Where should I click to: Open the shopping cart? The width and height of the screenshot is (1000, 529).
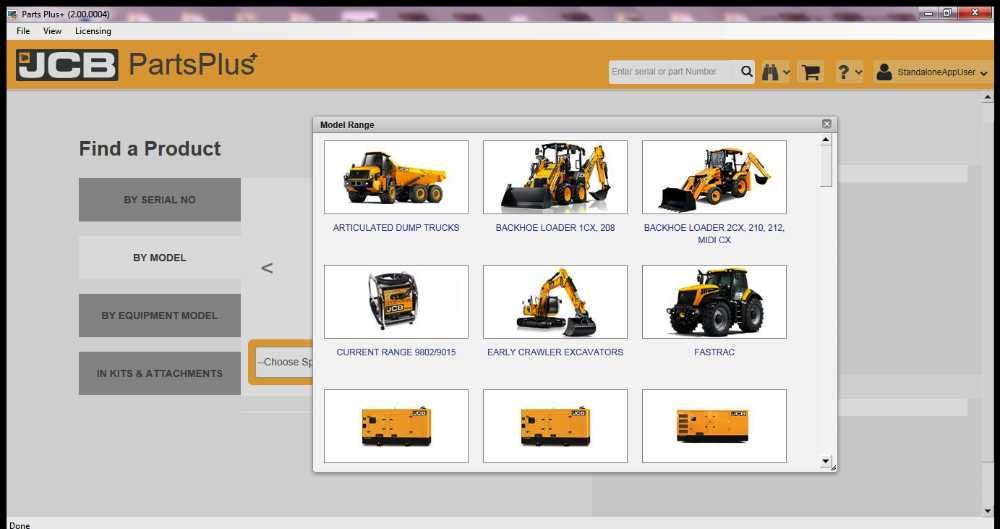tap(811, 72)
